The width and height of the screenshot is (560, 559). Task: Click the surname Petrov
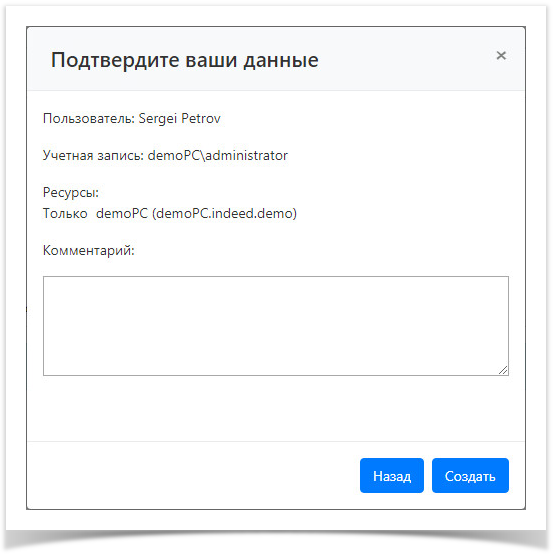tap(201, 118)
